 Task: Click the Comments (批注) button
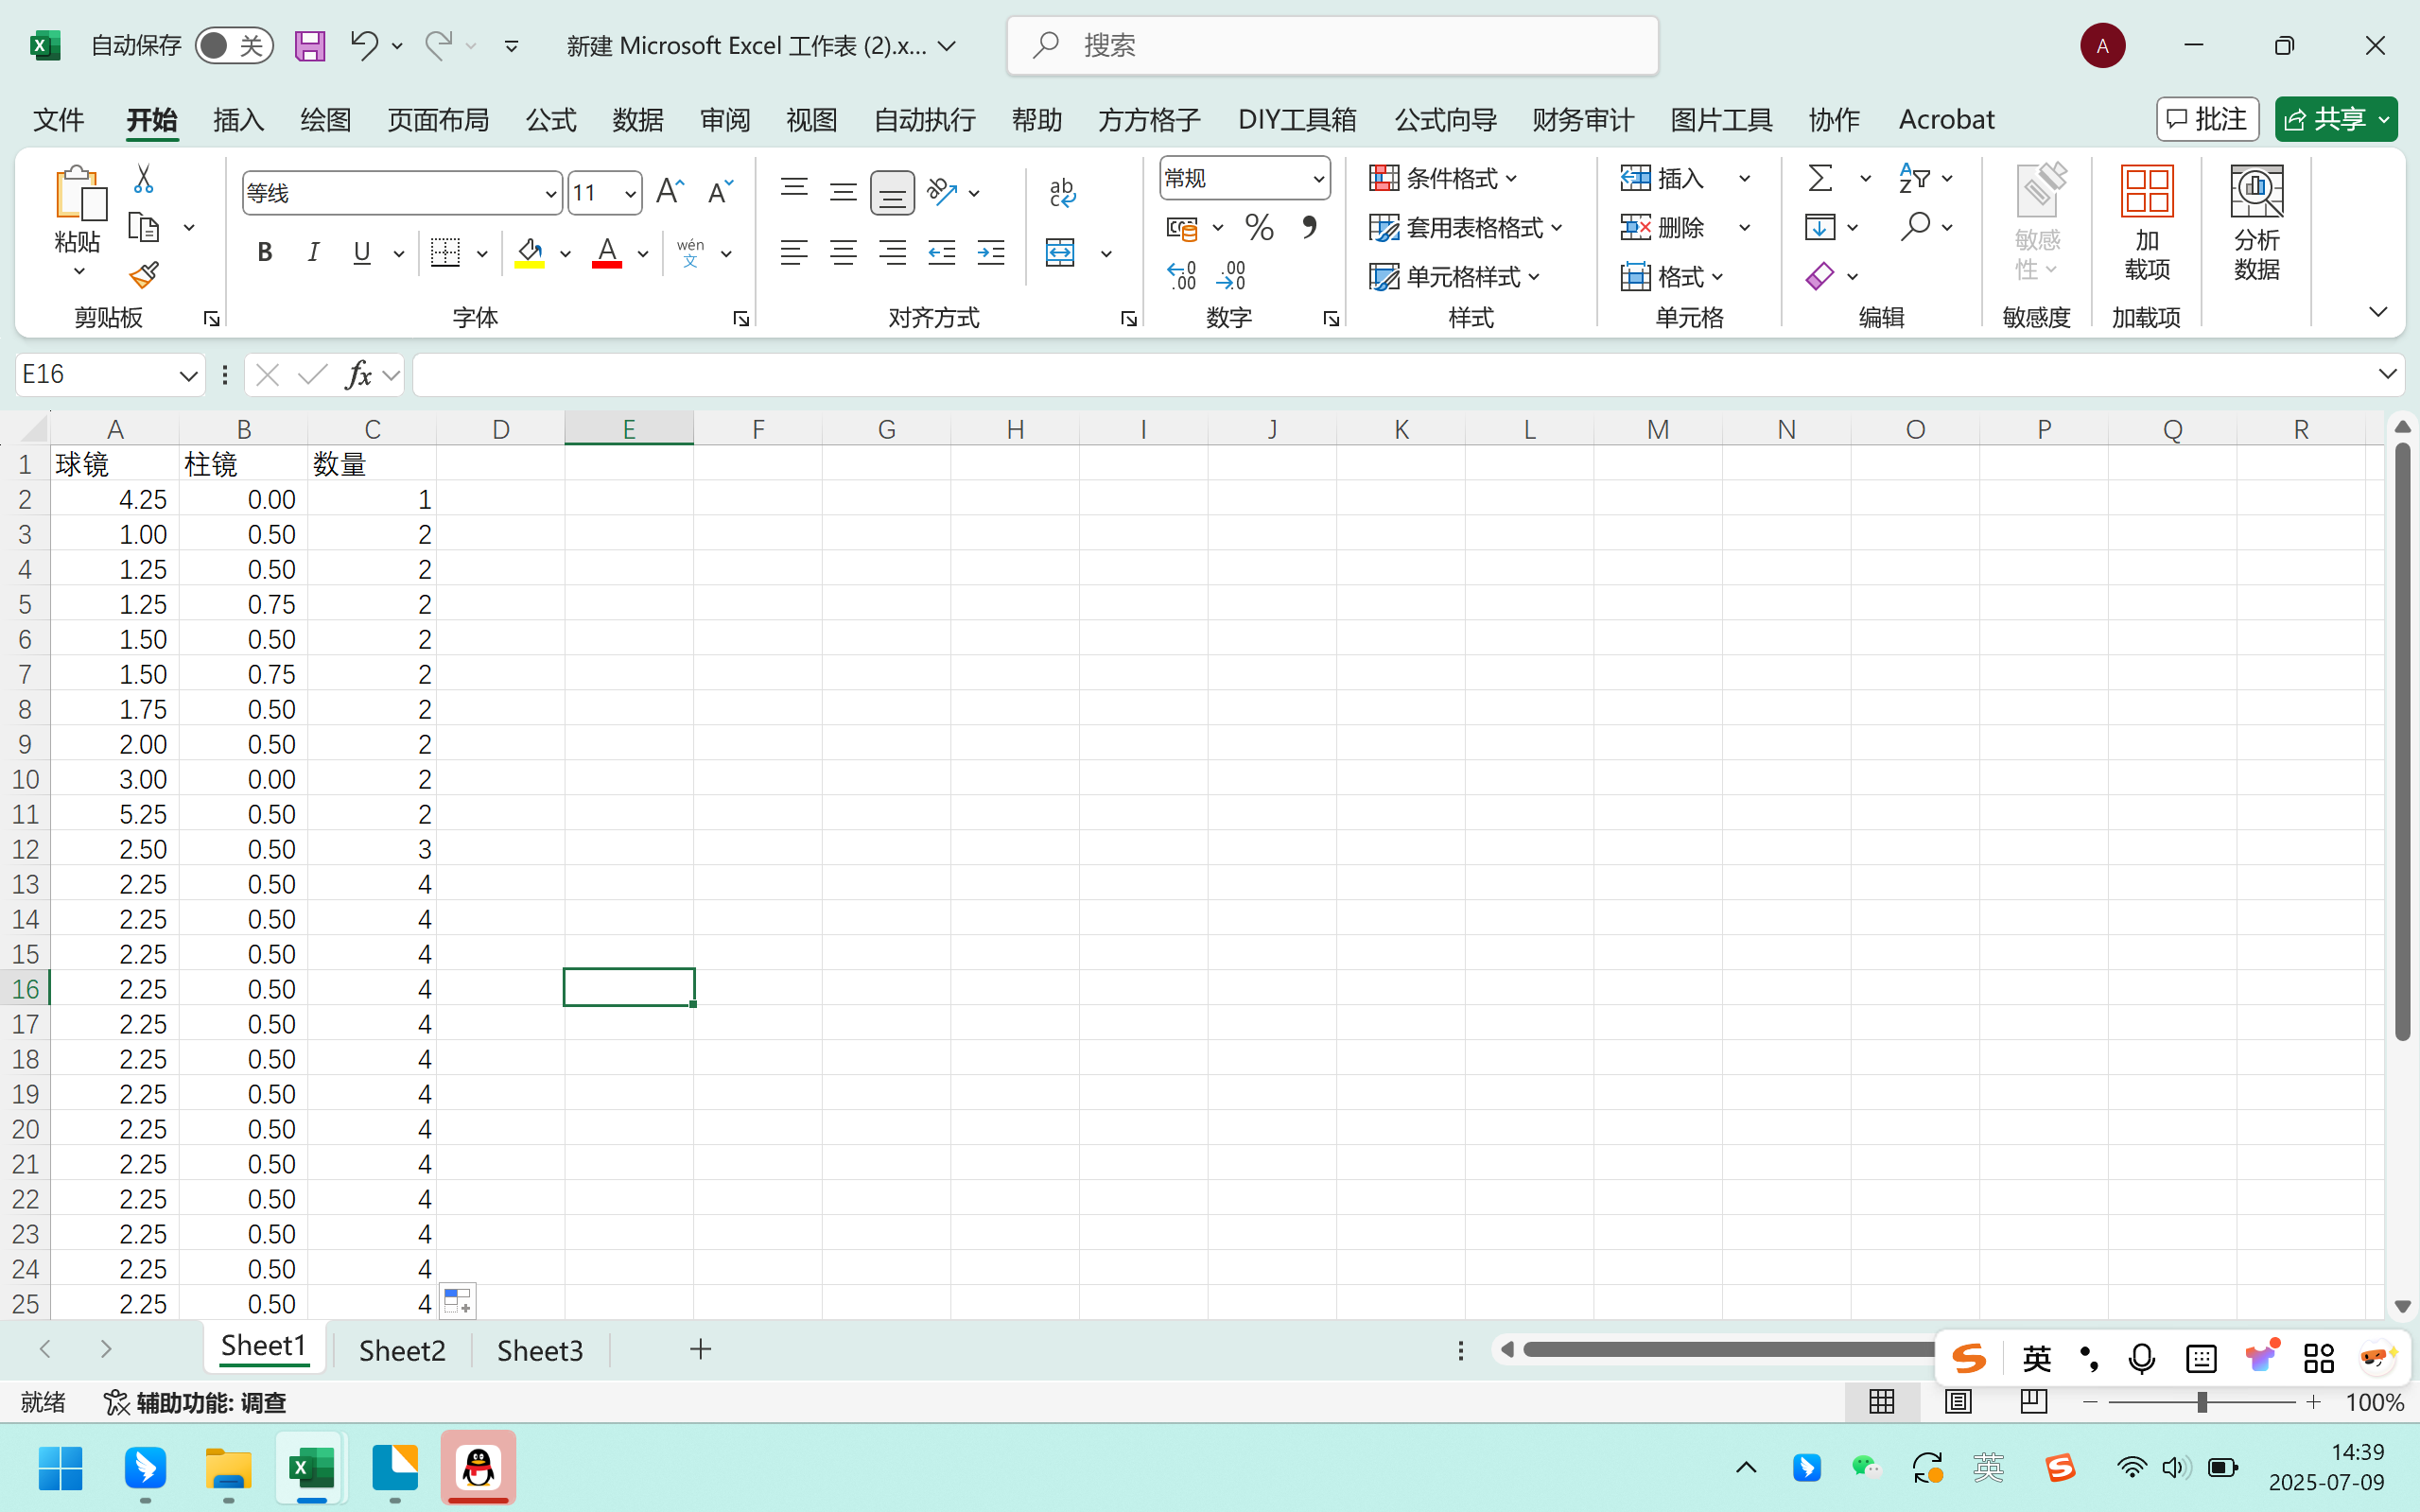2207,120
